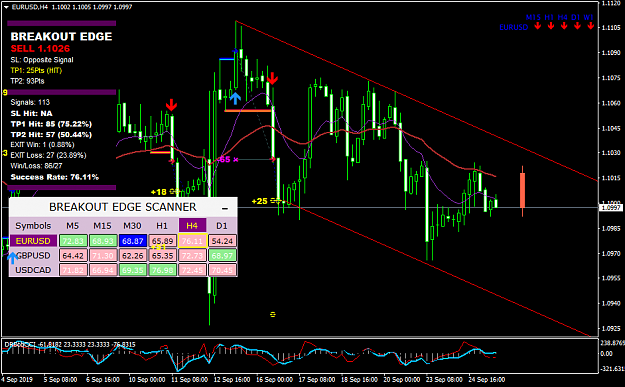This screenshot has width=625, height=387.
Task: Choose the EURUSD symbol in the scanner
Action: pos(33,241)
